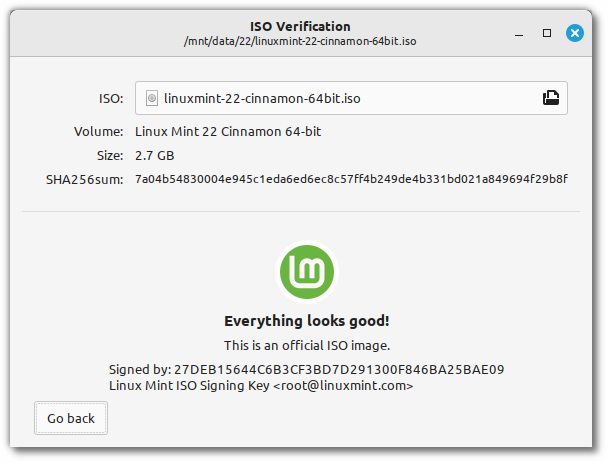Click the SHA256sum: label
608x463 pixels.
click(x=84, y=179)
